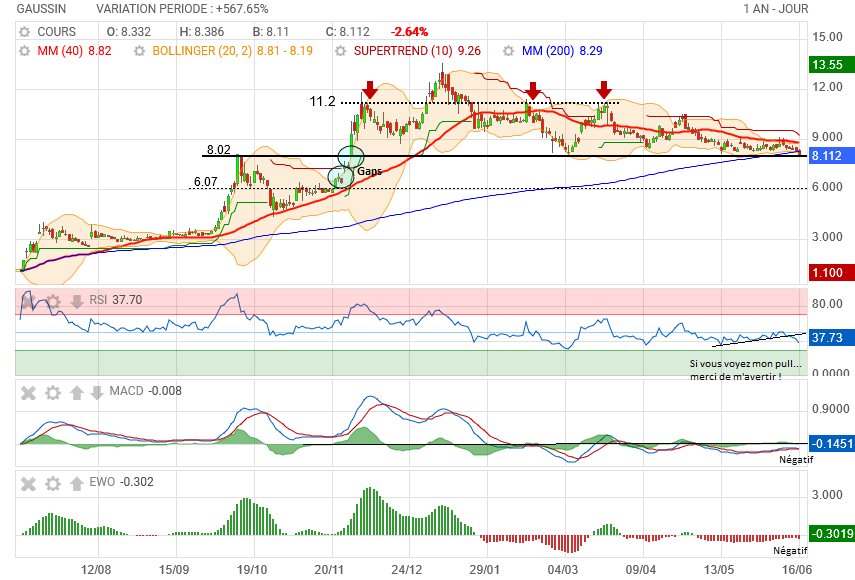Click the close value C: 8.112
Image resolution: width=855 pixels, height=580 pixels.
(348, 32)
